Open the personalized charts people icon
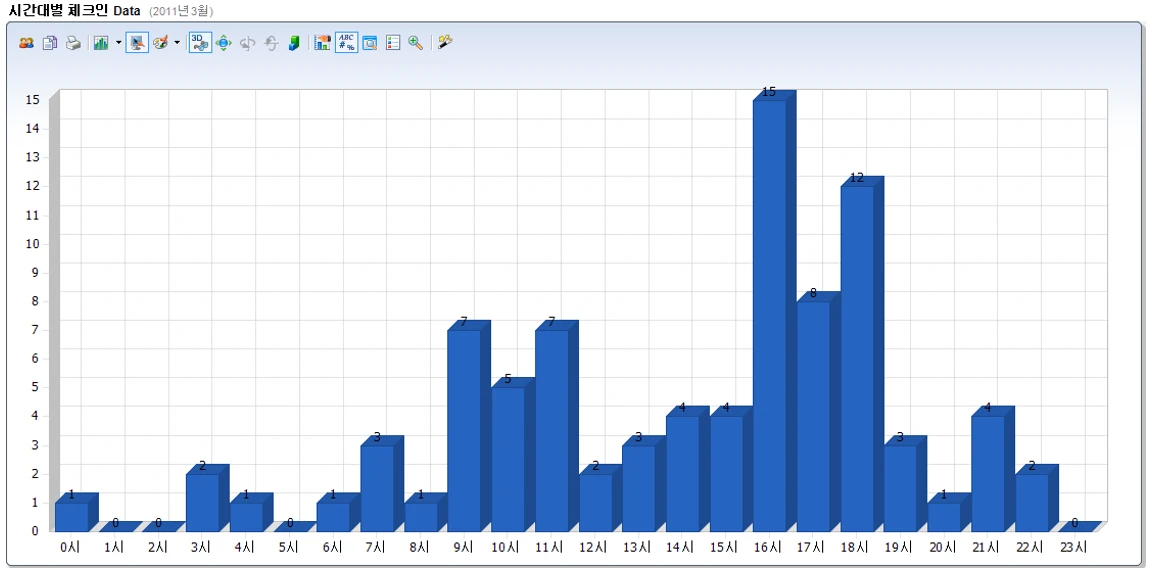Image resolution: width=1151 pixels, height=574 pixels. pyautogui.click(x=26, y=43)
